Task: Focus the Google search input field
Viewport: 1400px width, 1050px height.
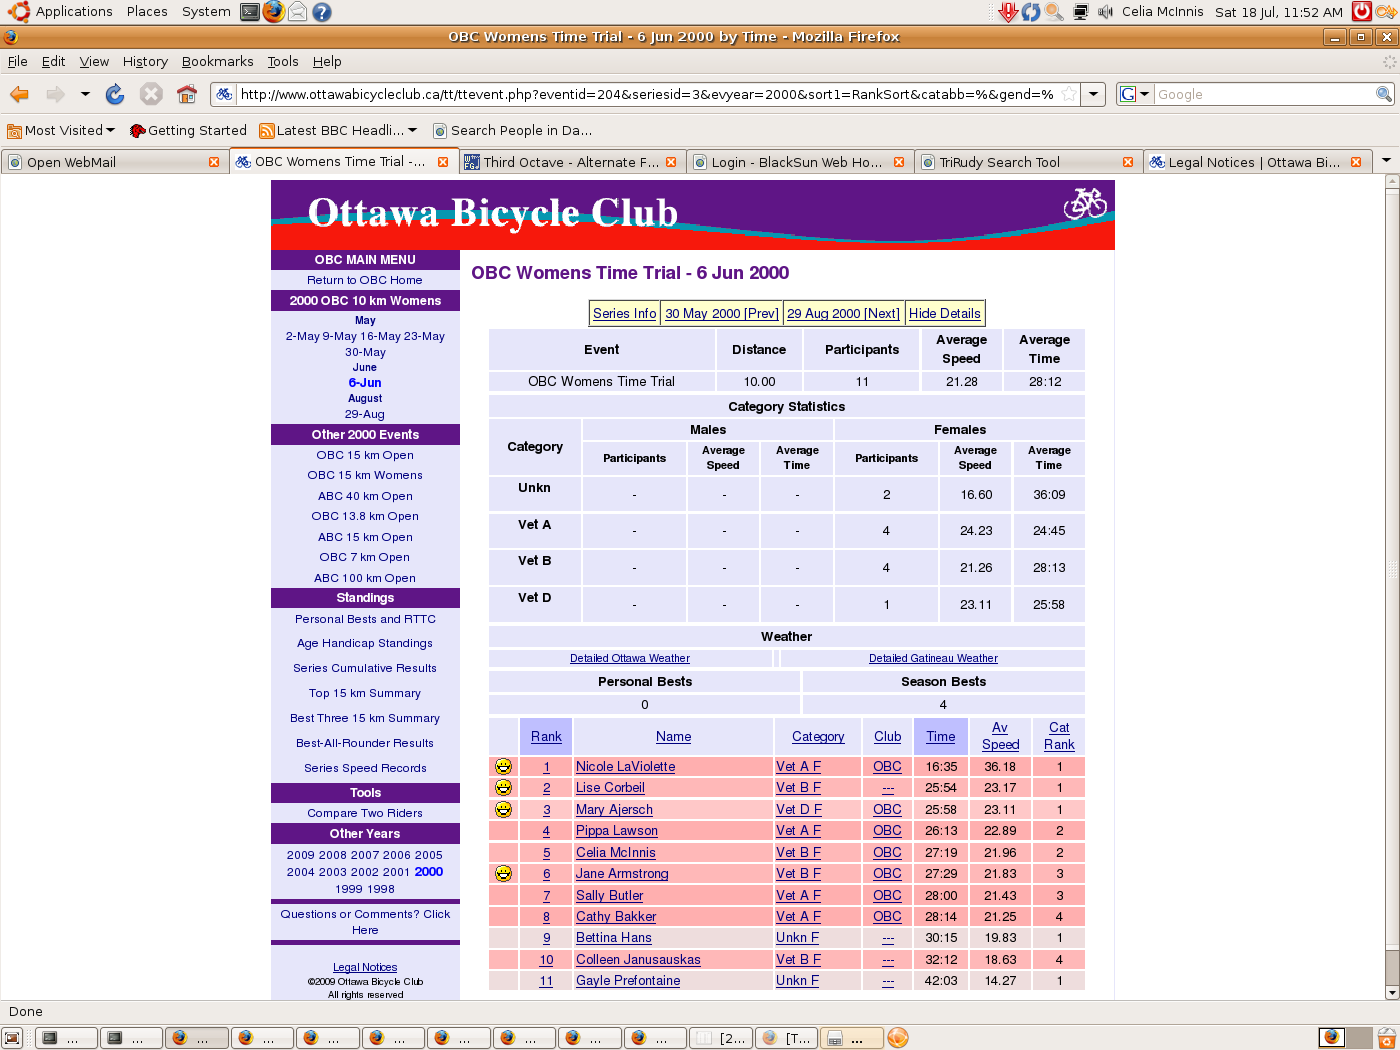Action: coord(1264,94)
